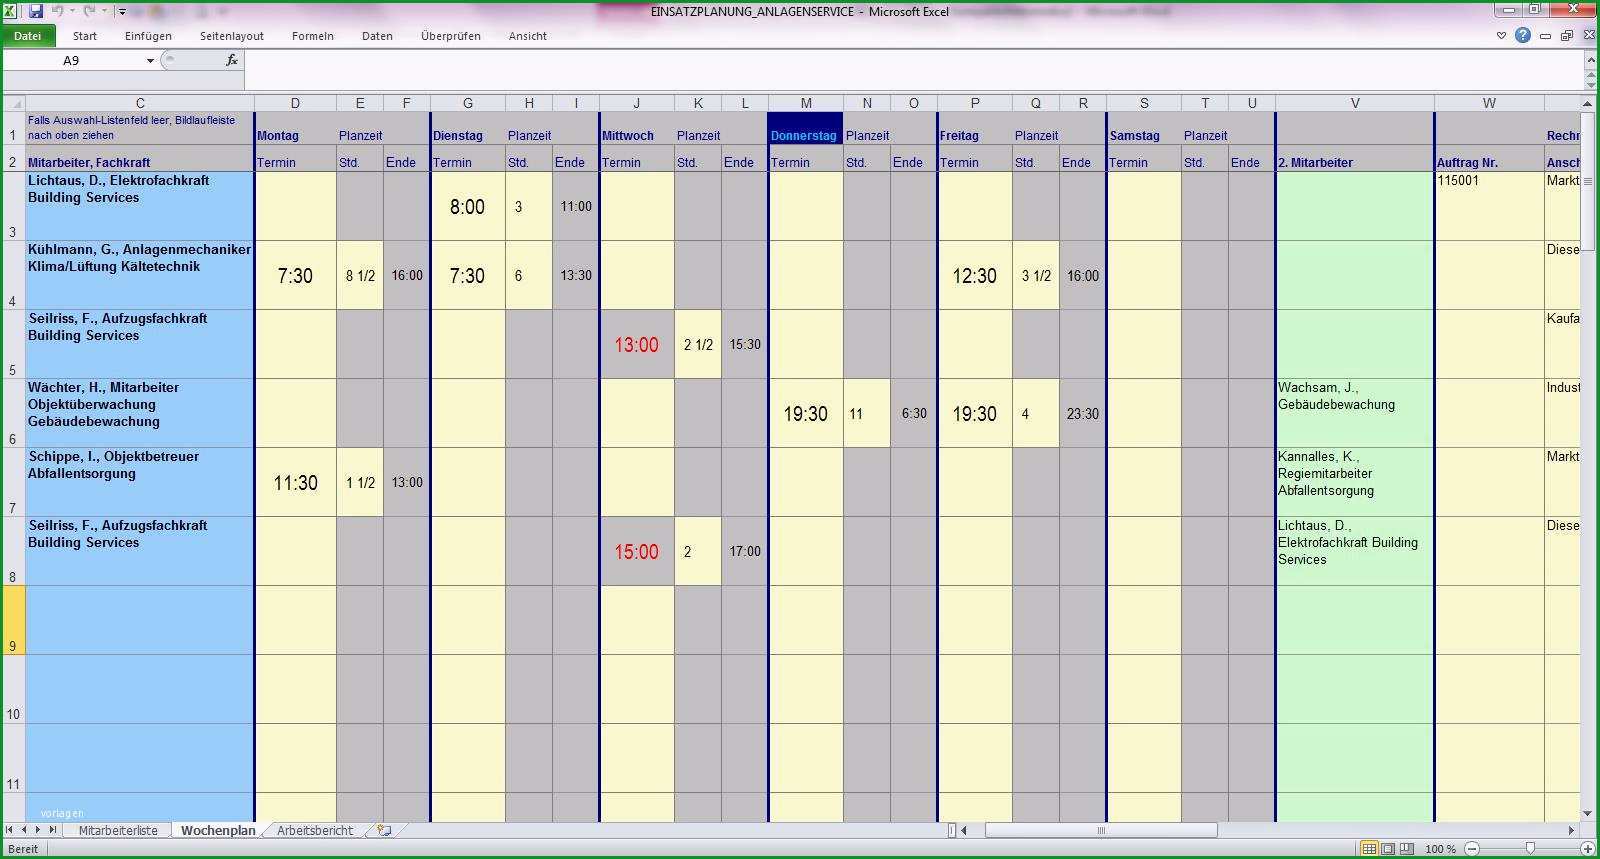Select red 15:00 Mittwoch appointment cell
Screen dimensions: 1600x859
tap(636, 551)
